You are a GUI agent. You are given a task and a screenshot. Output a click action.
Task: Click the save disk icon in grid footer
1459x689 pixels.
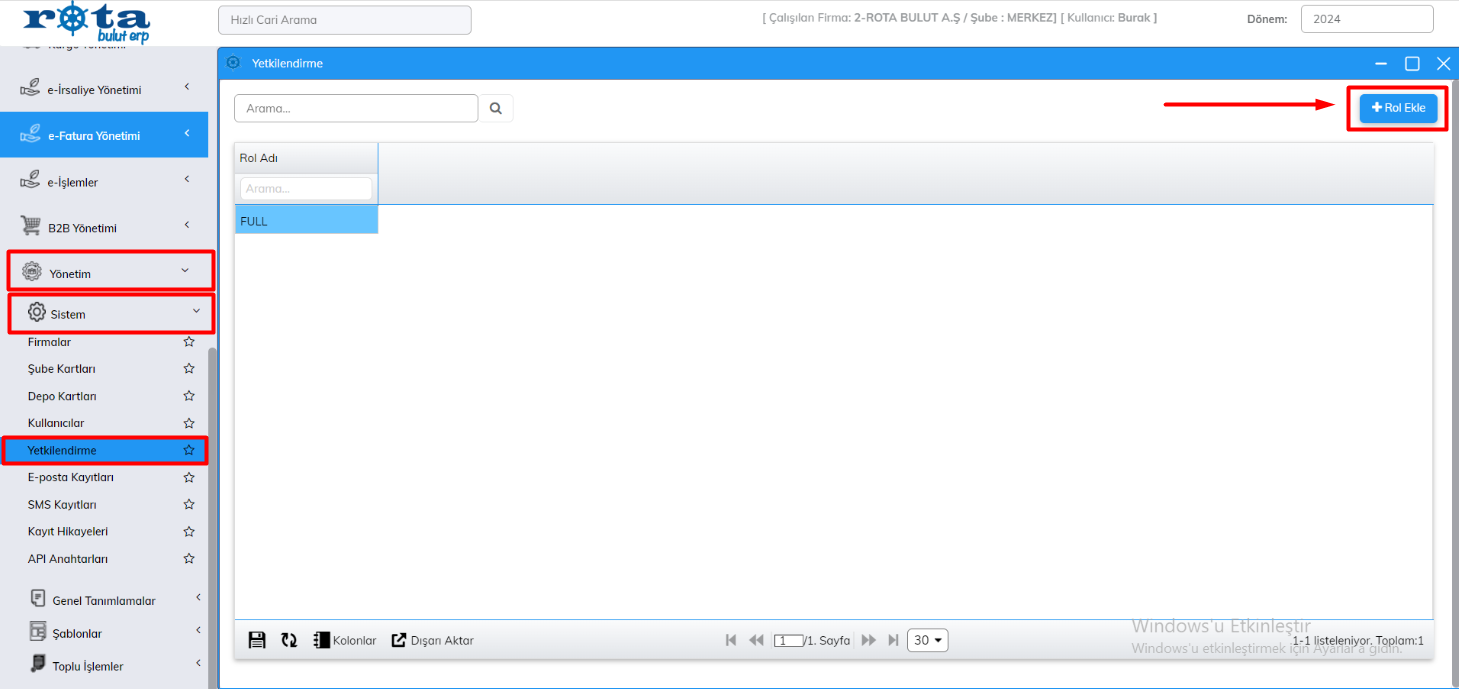coord(257,640)
